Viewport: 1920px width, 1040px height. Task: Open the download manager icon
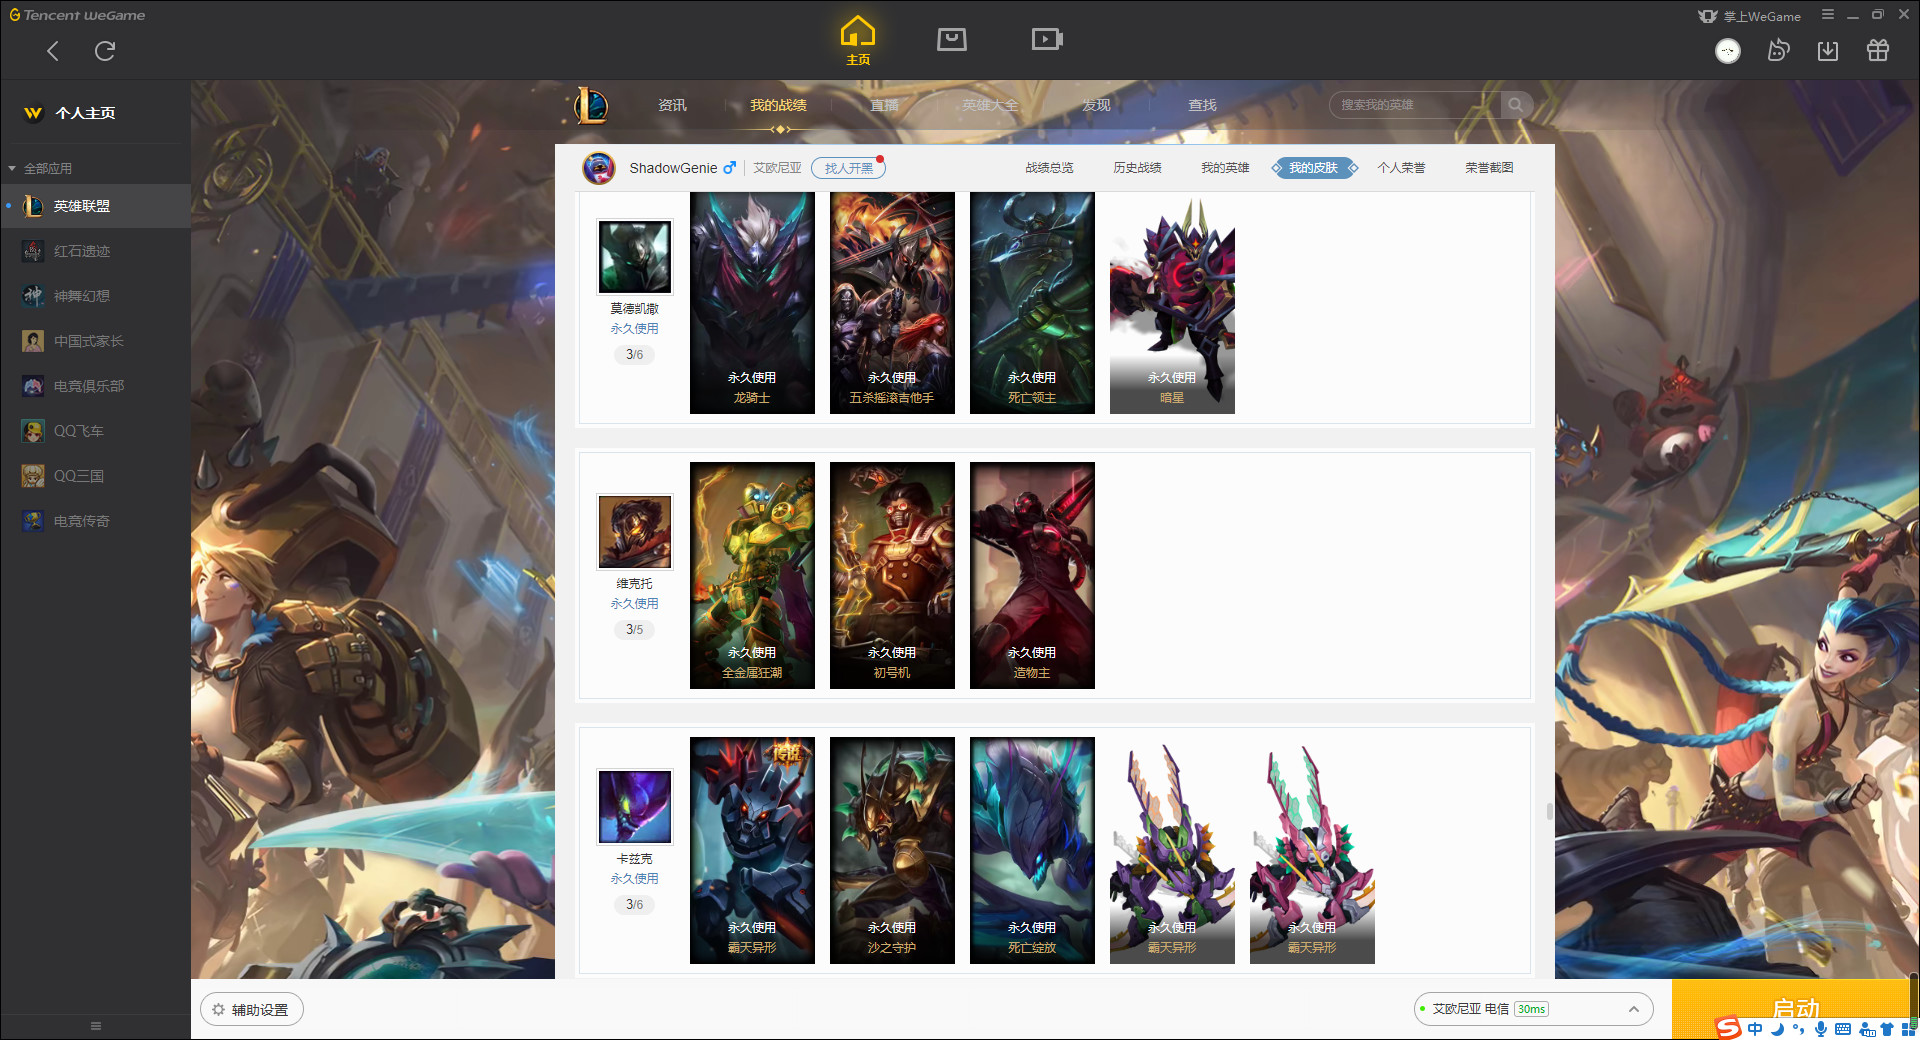tap(1828, 50)
